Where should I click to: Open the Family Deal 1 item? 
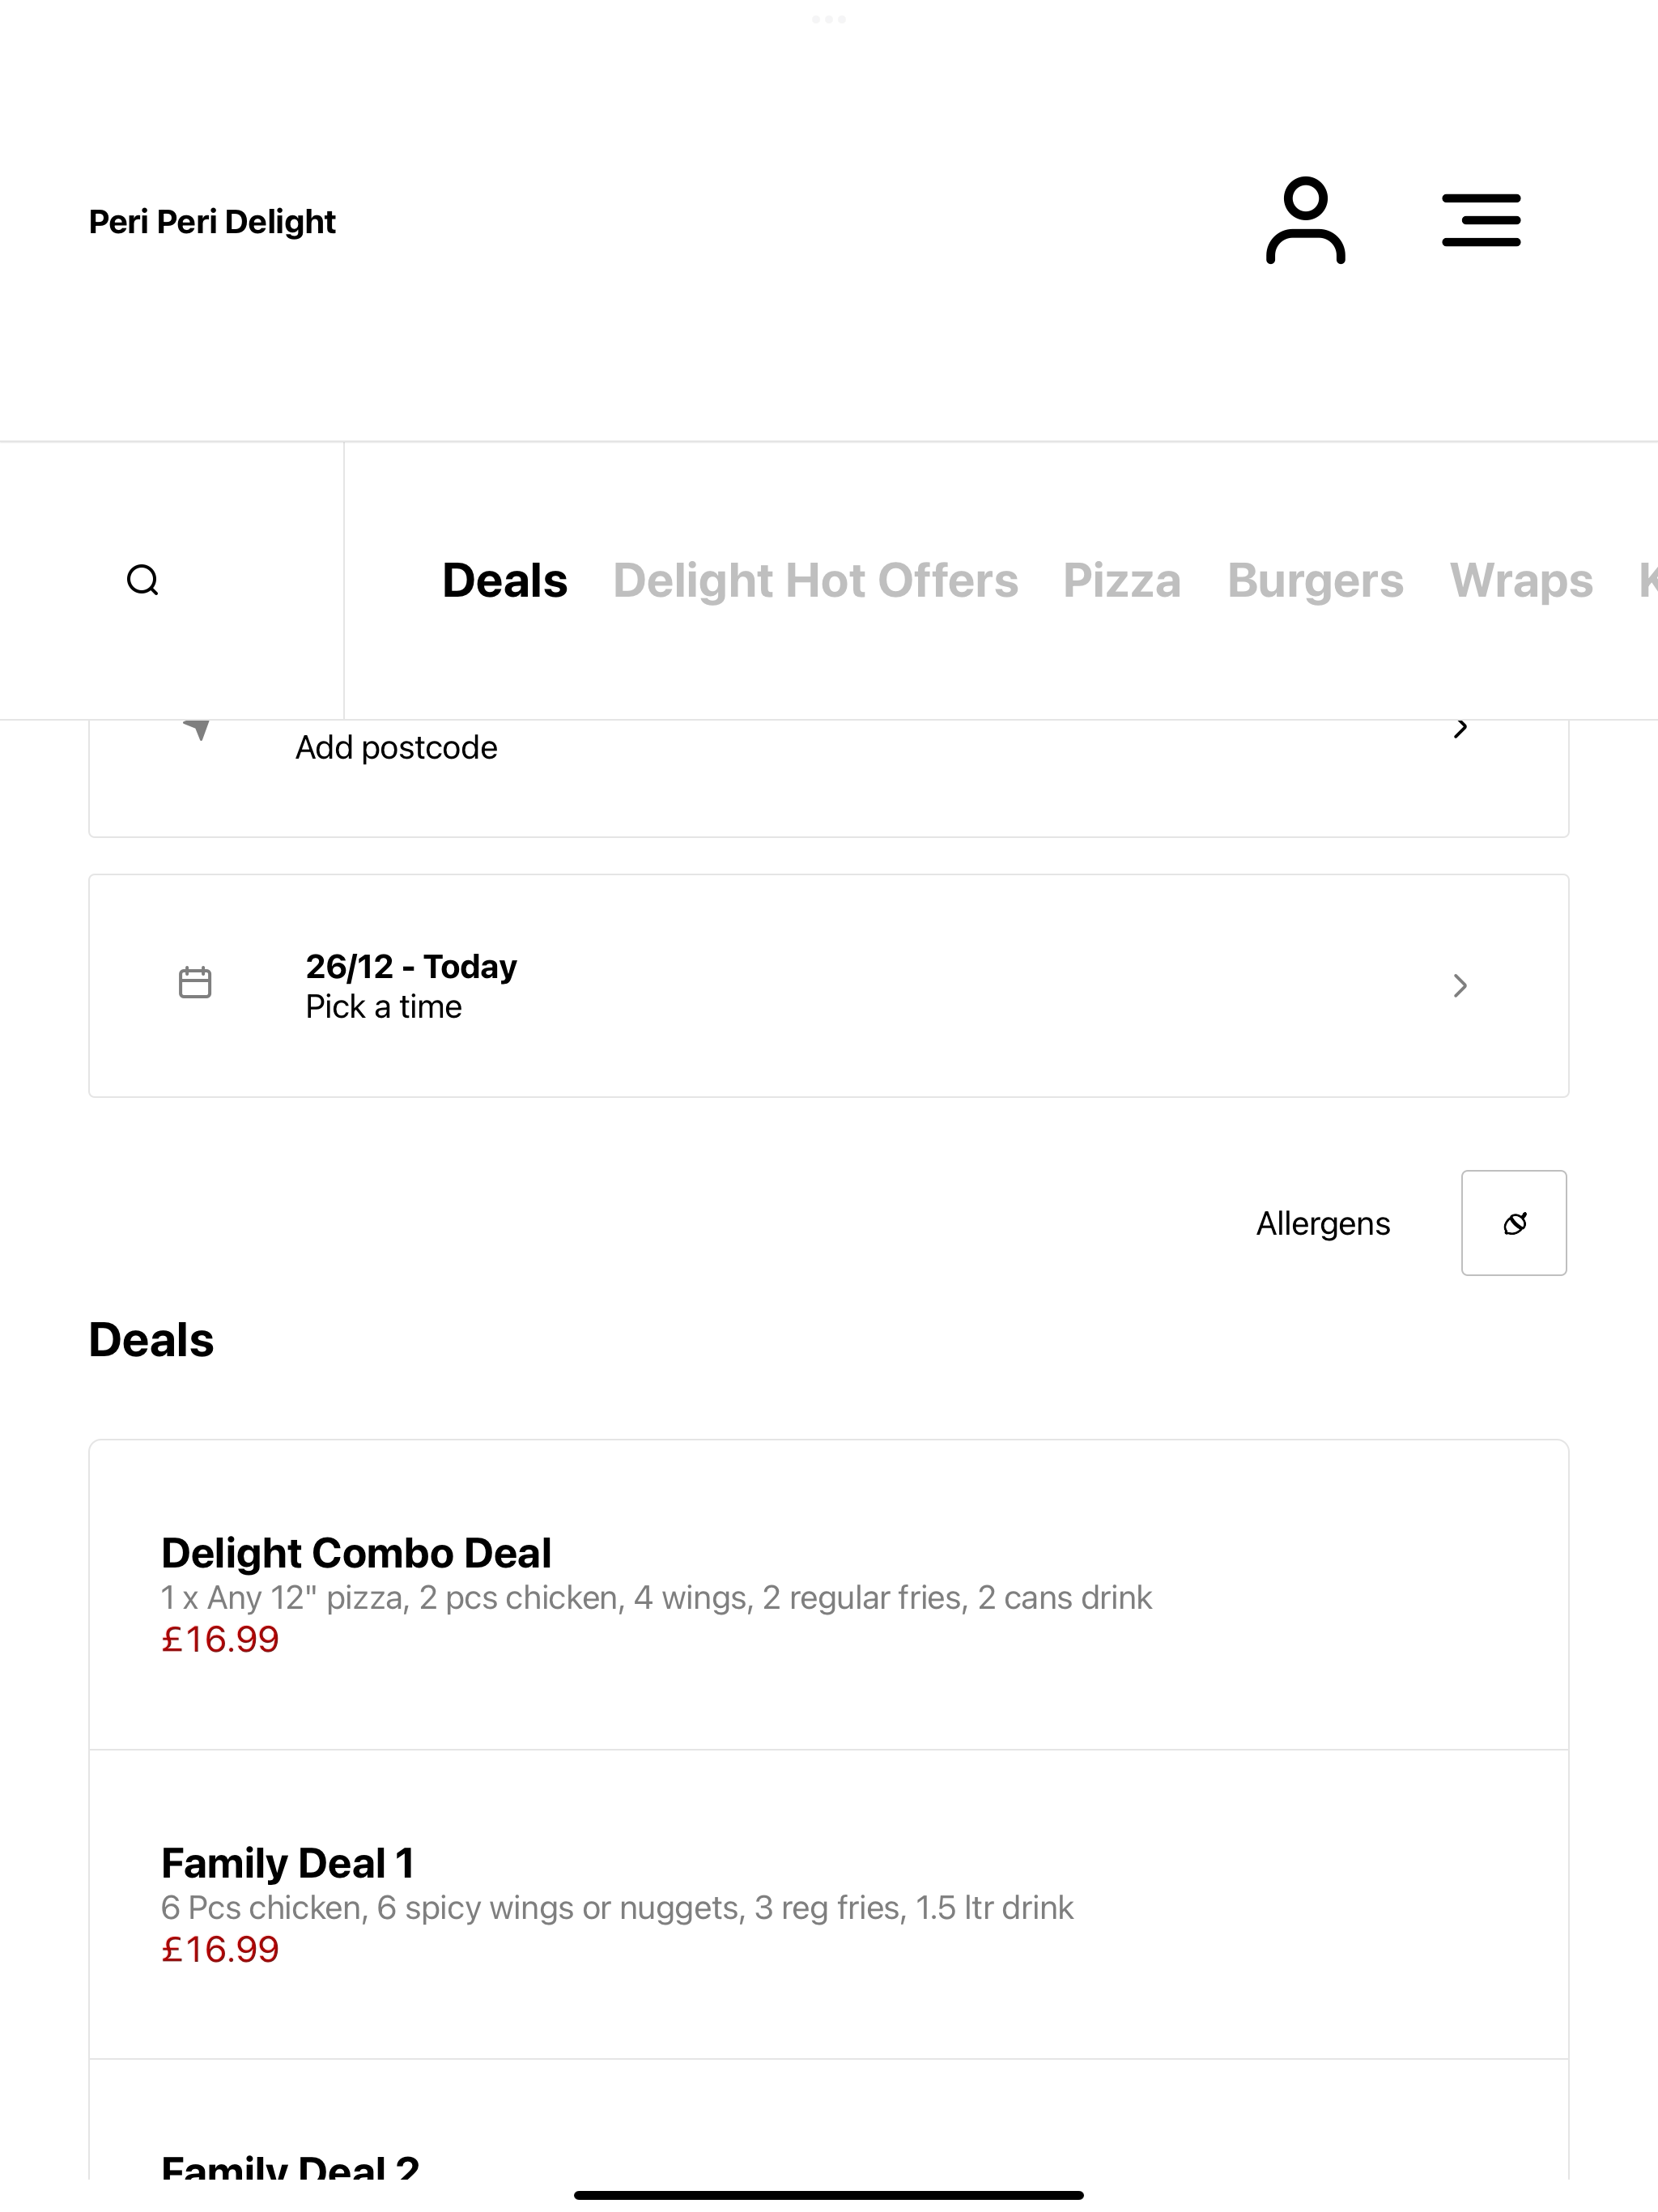point(829,1905)
